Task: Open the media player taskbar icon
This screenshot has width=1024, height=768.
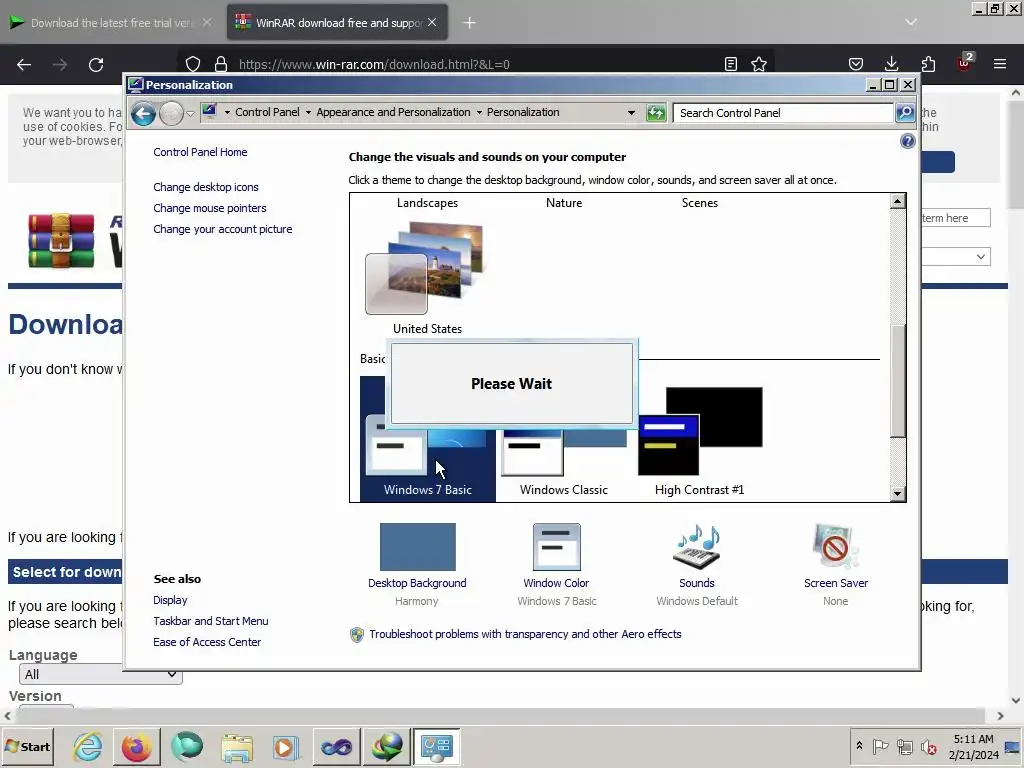Action: [286, 746]
